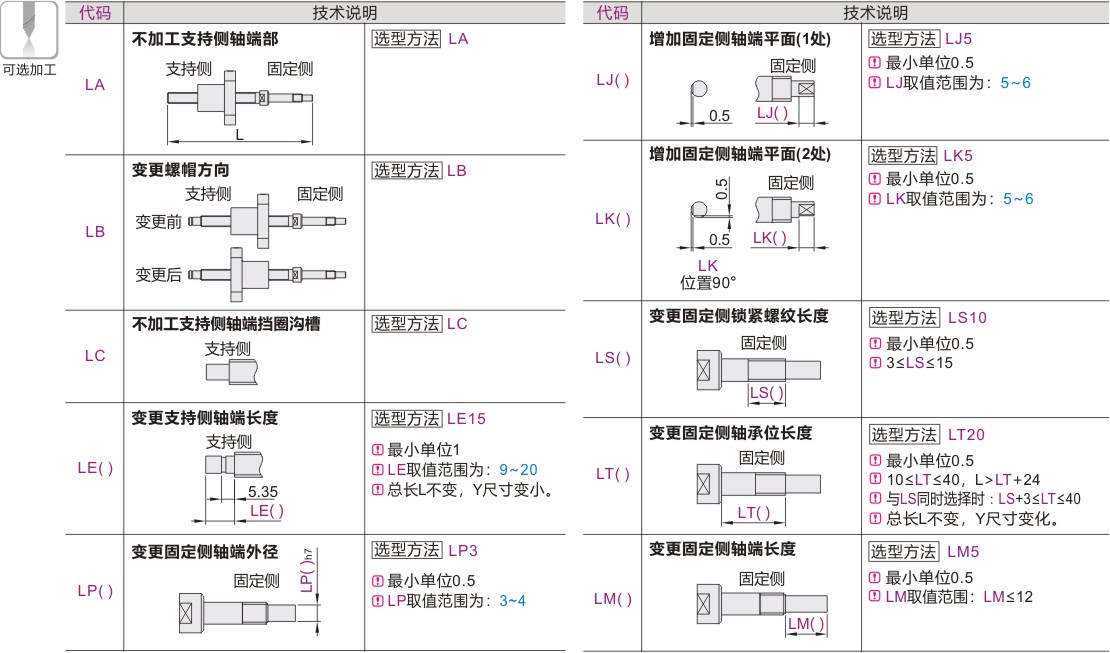
Task: Click the 5.35 dimension value
Action: point(263,492)
